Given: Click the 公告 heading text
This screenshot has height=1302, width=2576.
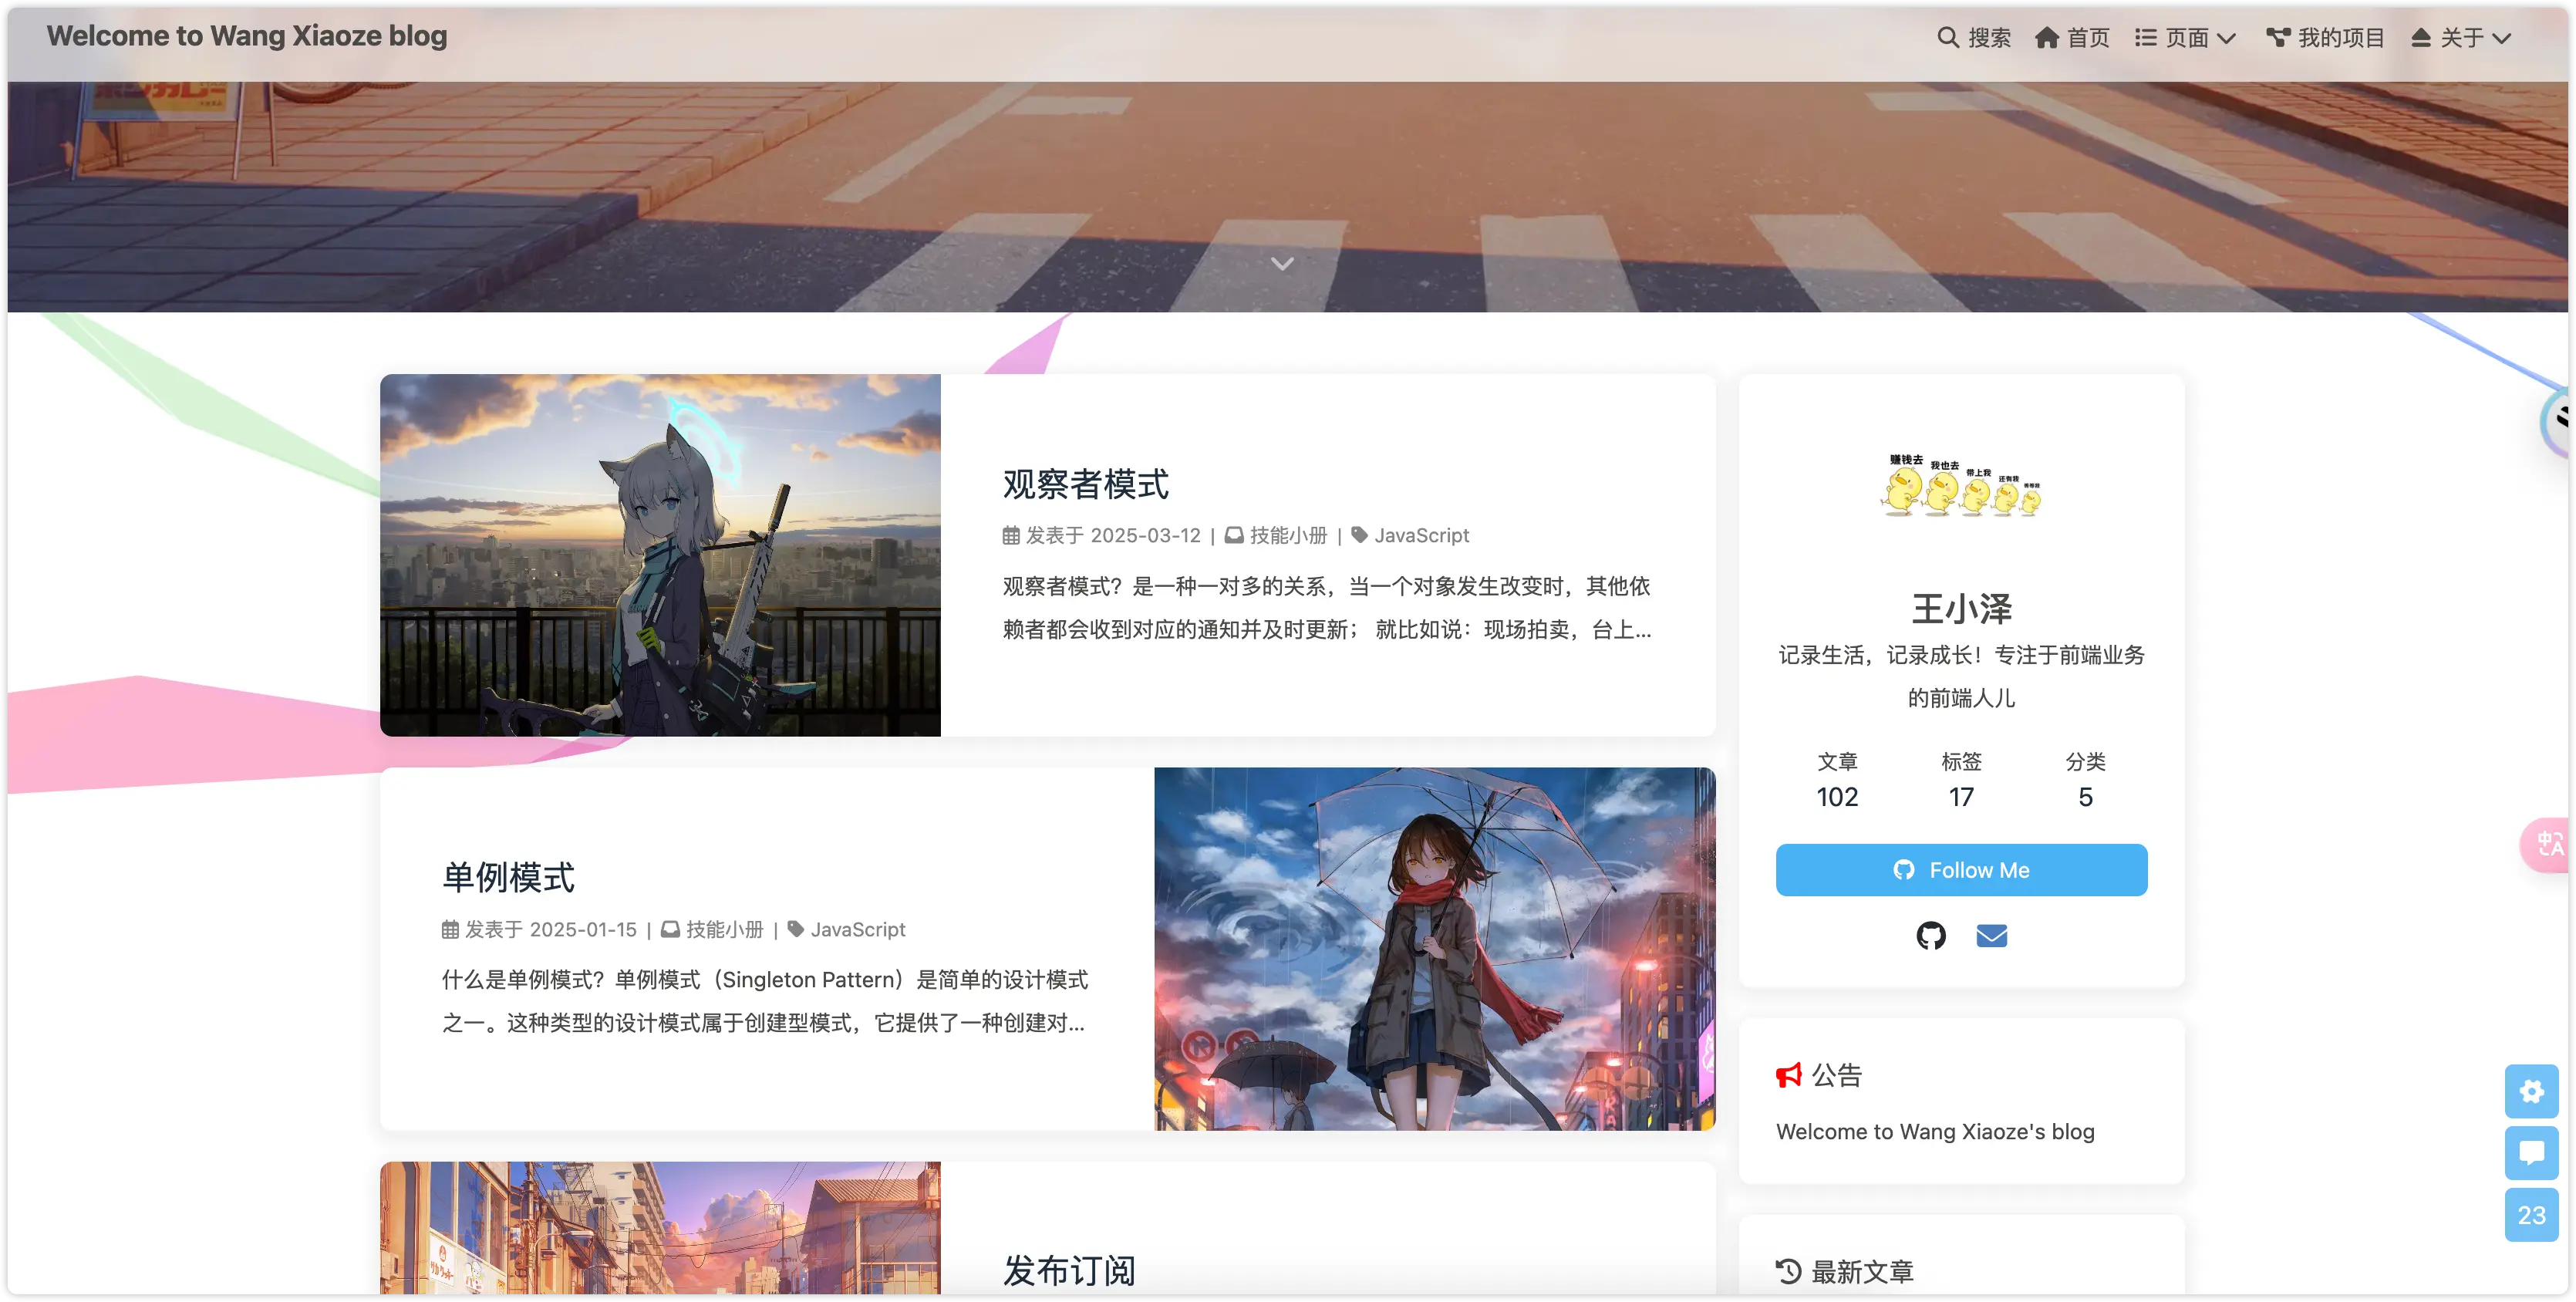Looking at the screenshot, I should 1837,1075.
